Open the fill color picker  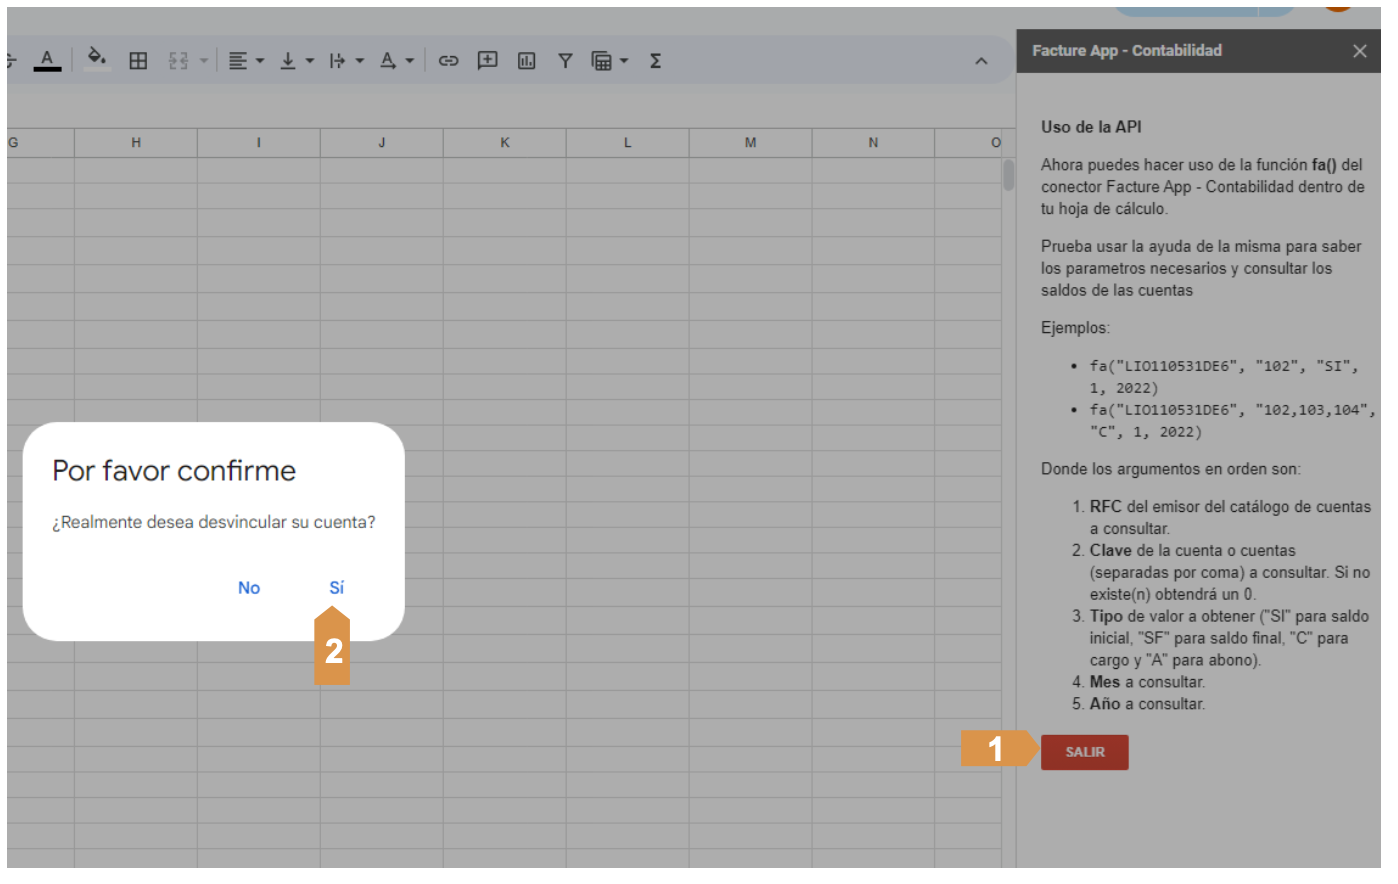[97, 60]
